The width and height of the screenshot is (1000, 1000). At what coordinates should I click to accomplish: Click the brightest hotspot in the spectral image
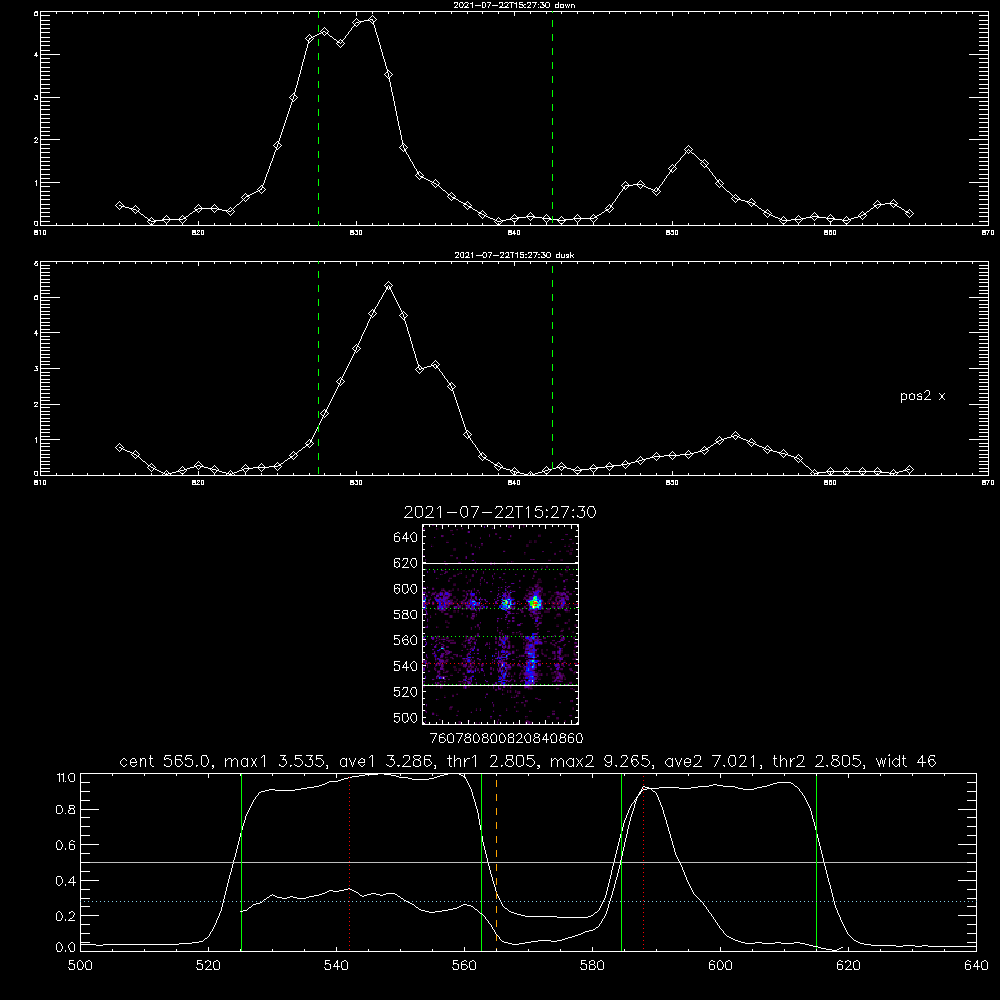tap(535, 602)
